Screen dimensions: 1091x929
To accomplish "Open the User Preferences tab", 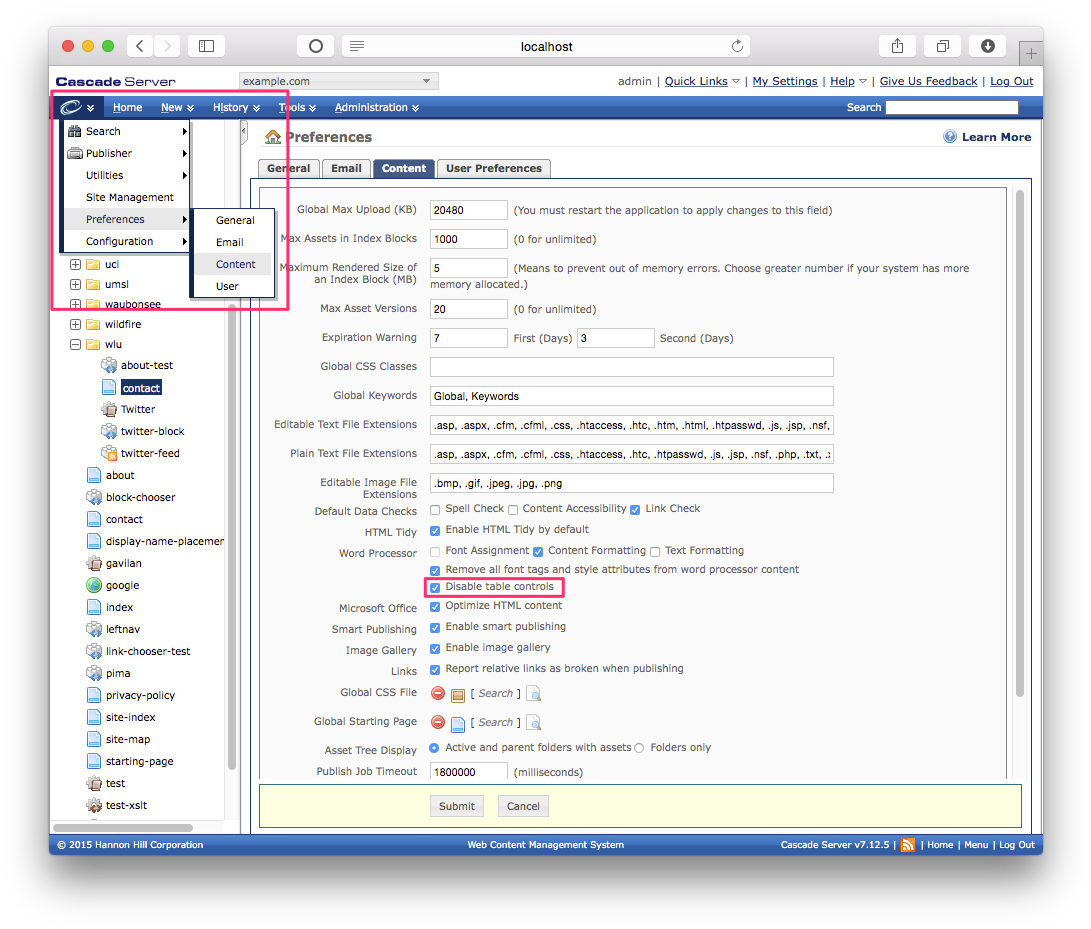I will pos(494,168).
